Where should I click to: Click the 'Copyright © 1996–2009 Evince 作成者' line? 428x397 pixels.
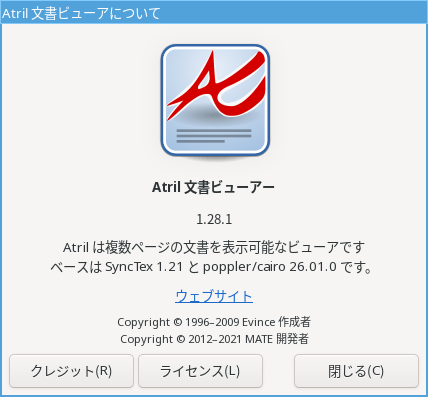214,322
